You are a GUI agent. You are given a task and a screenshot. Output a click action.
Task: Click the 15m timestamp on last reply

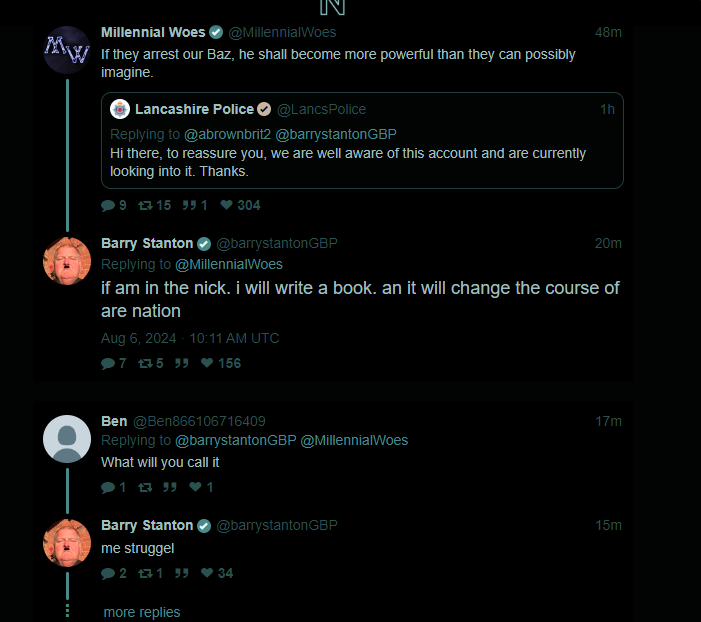tap(608, 525)
